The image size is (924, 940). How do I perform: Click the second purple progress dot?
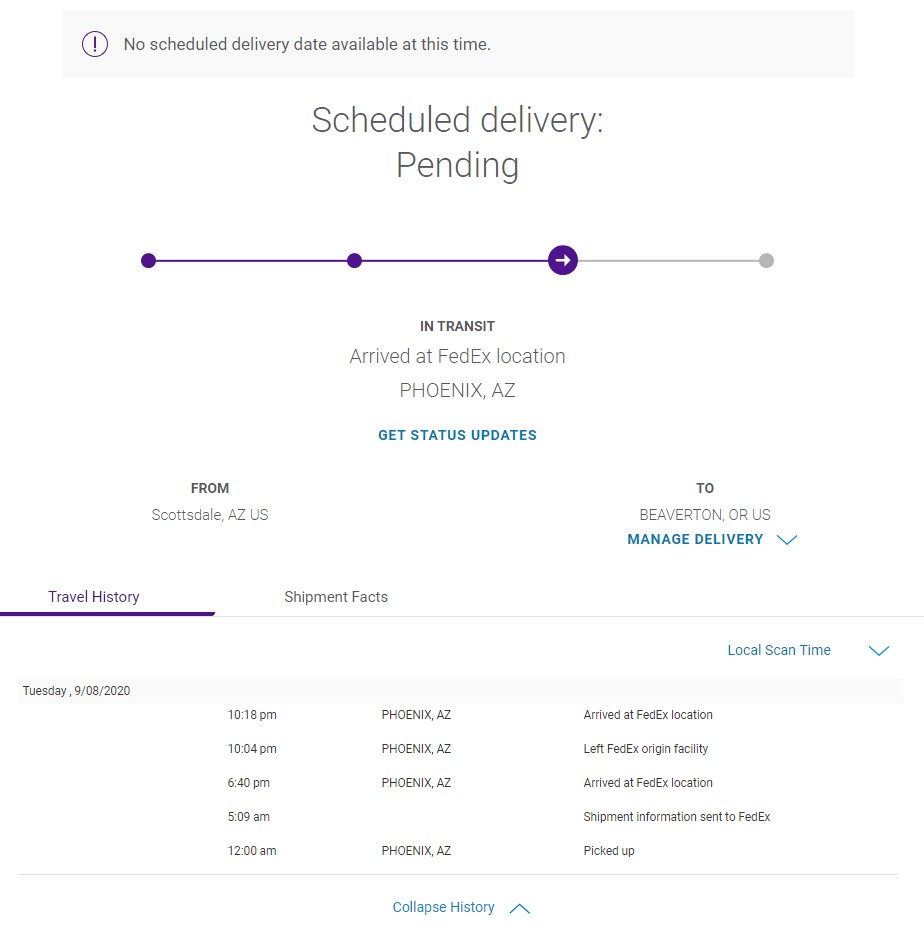(x=354, y=261)
